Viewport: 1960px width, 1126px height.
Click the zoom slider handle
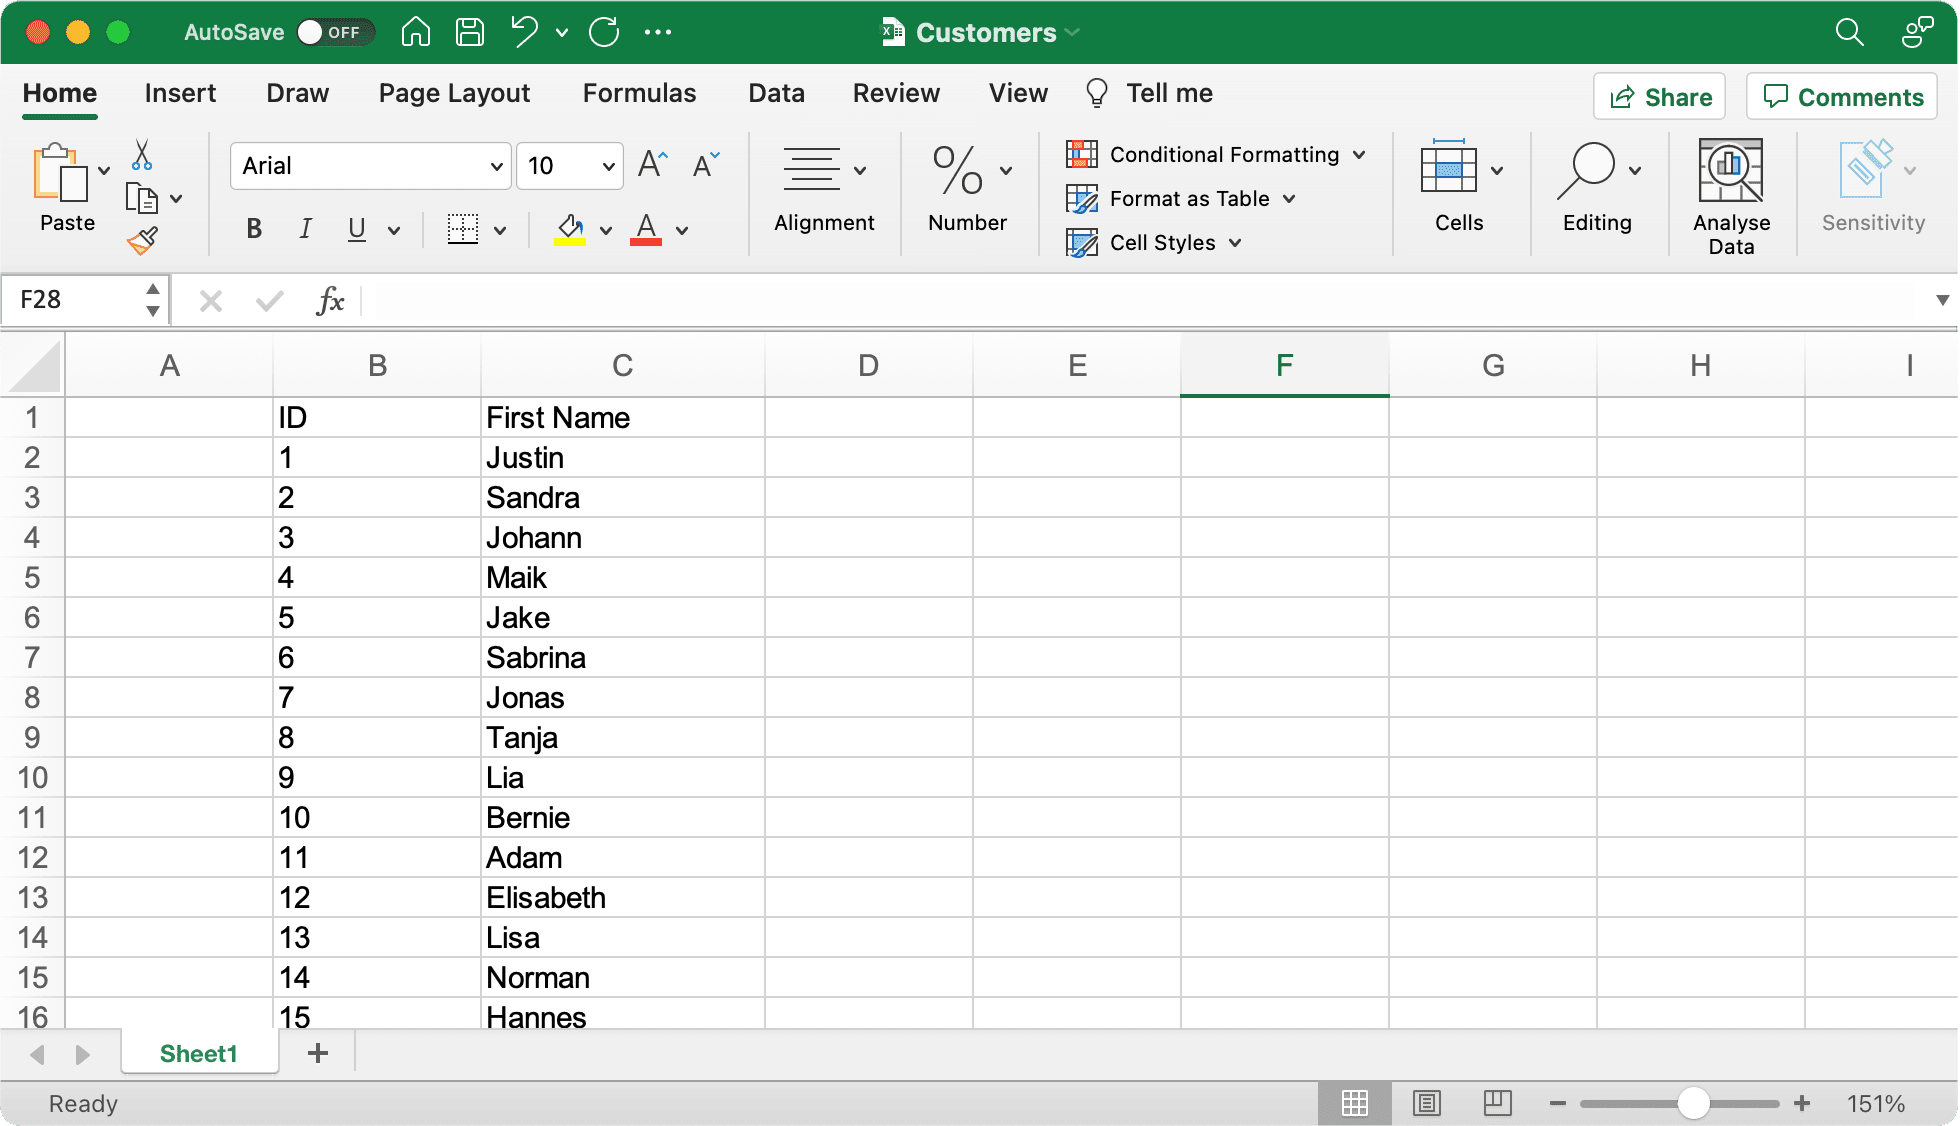point(1692,1103)
